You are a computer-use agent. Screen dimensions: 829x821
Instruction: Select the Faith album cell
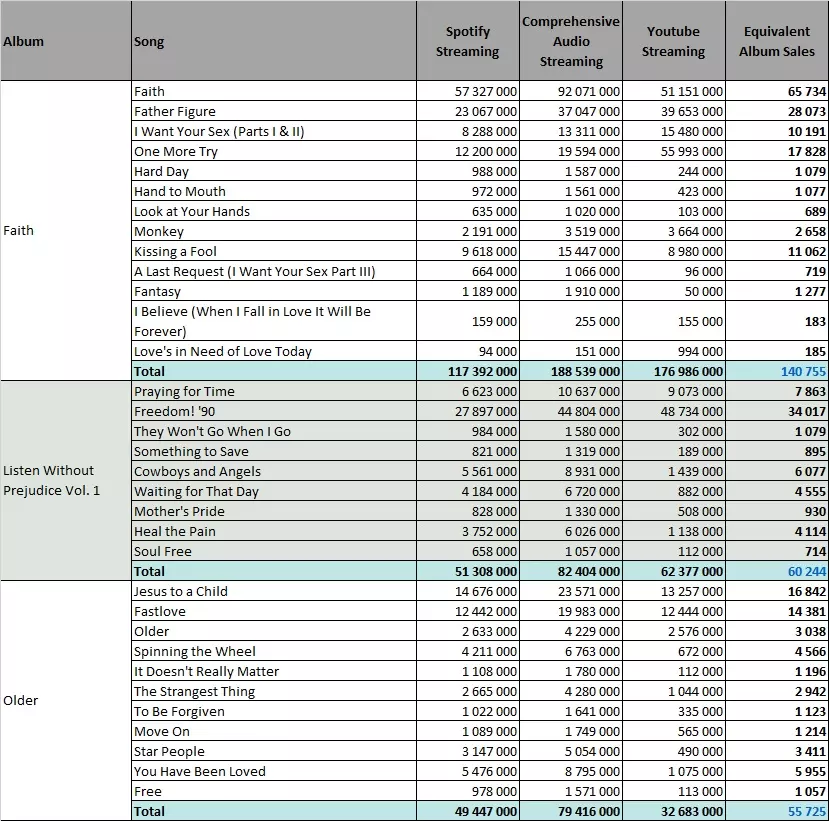point(66,230)
